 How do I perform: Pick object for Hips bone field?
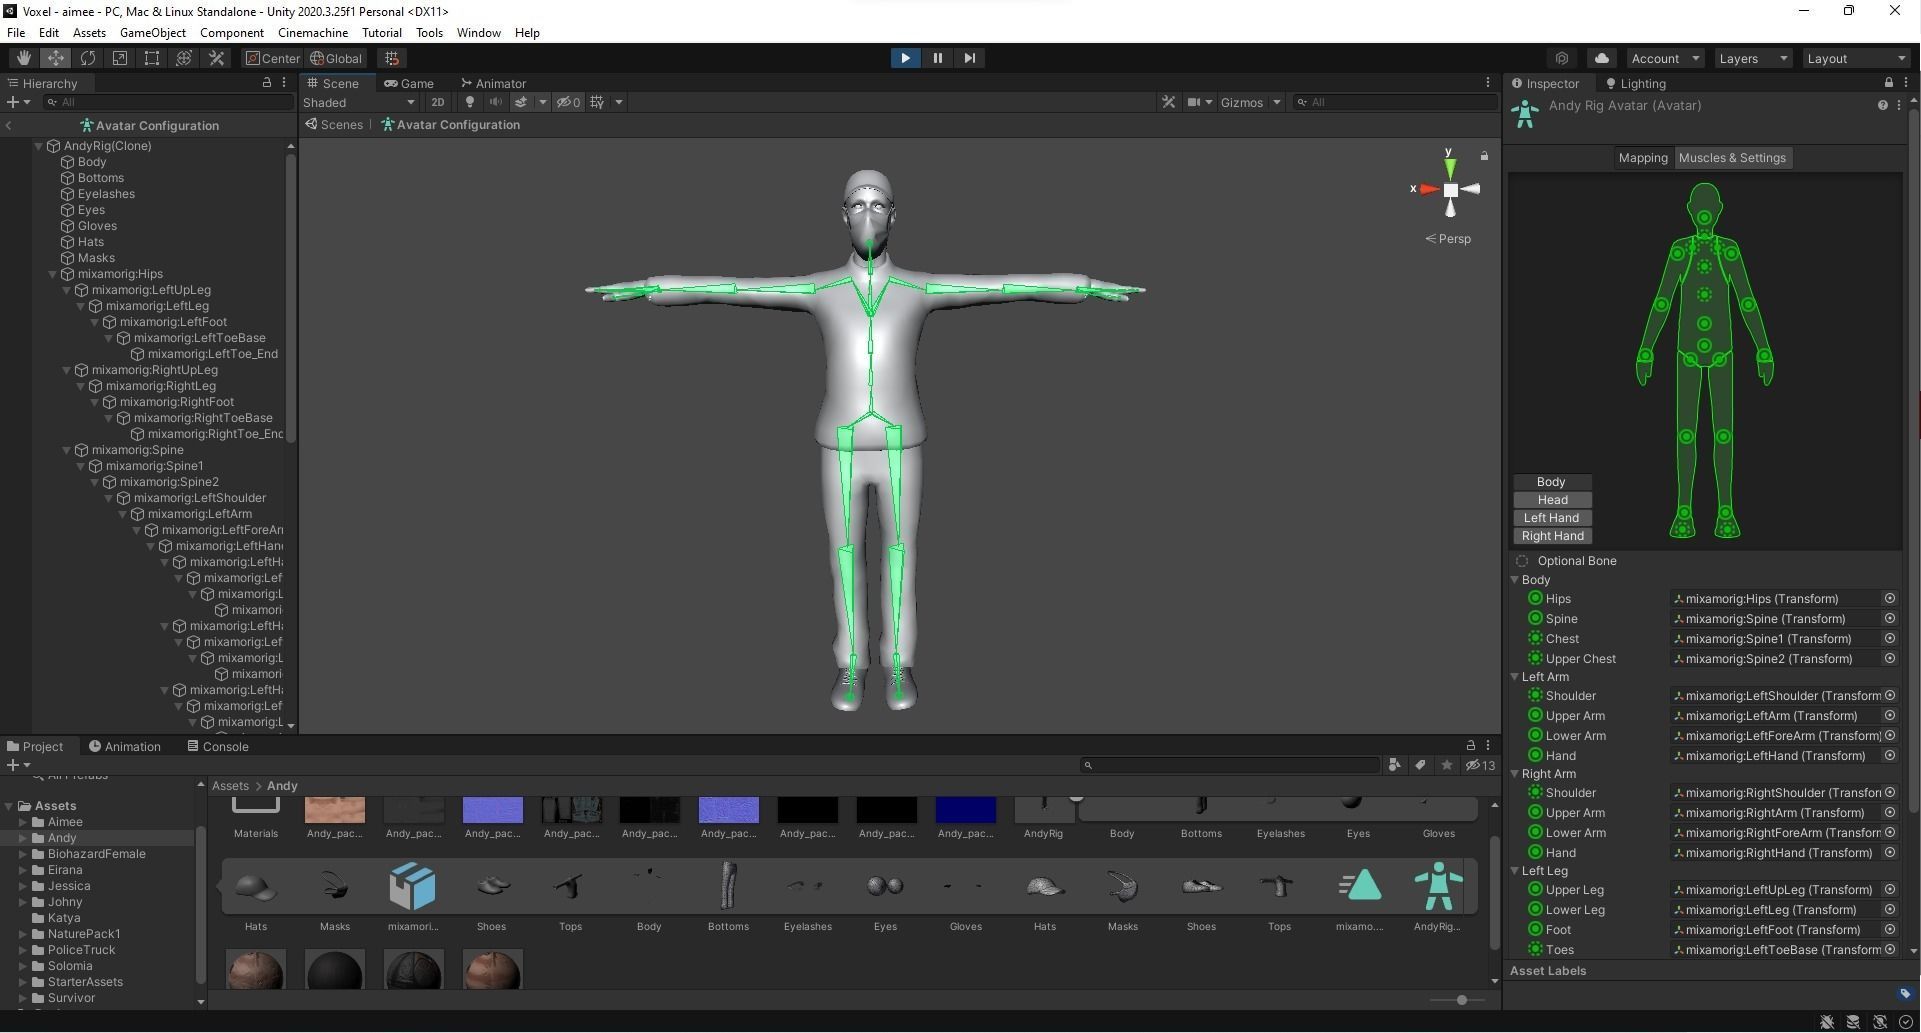coord(1889,599)
